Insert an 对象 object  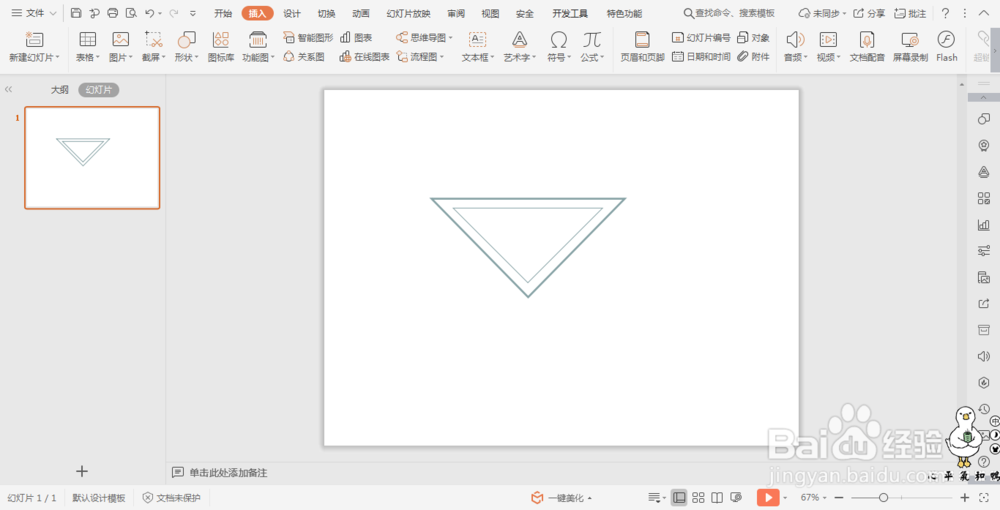[x=753, y=38]
